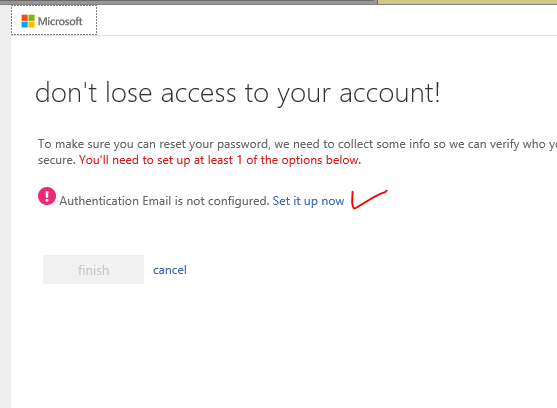Click the pink exclamation warning icon
Screen dimensions: 557x408
[47, 196]
